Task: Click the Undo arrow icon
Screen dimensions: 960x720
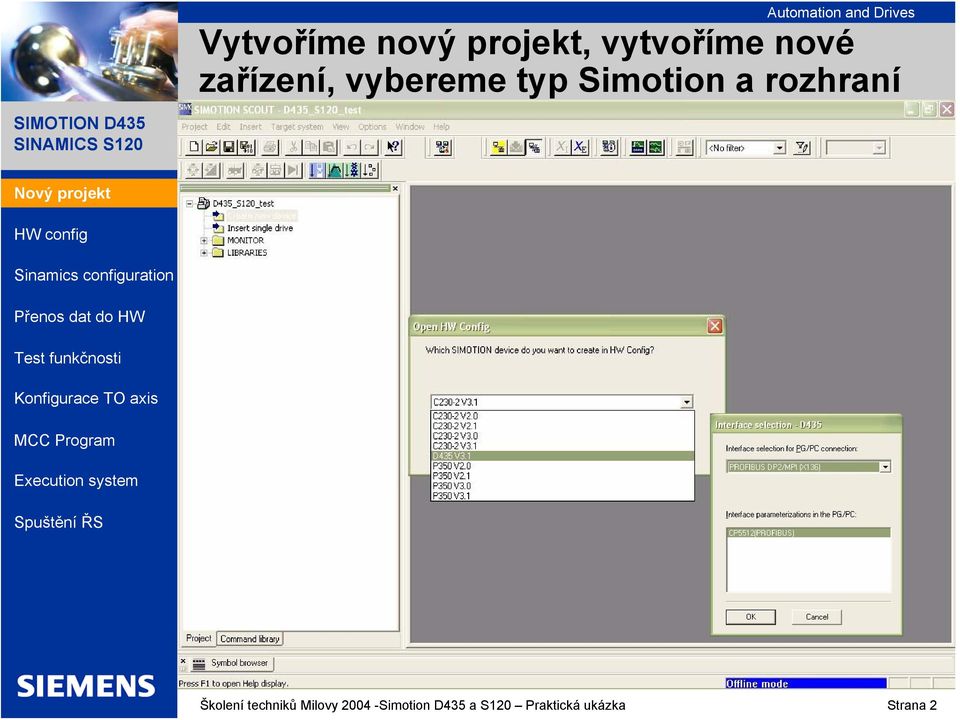Action: (352, 147)
